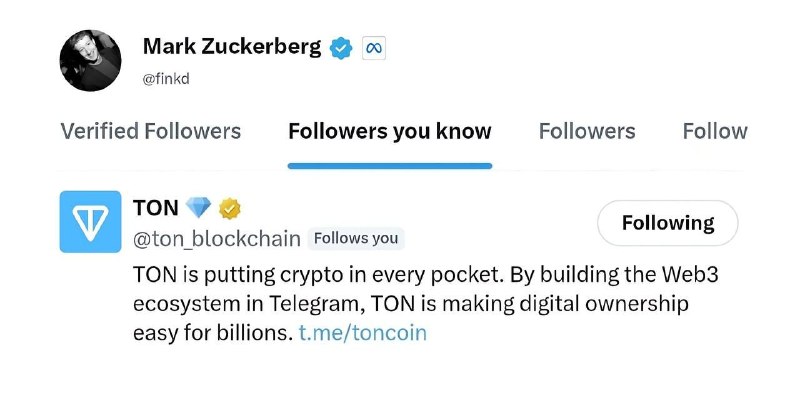Click the blue underline beneath the active tab
Screen dimensions: 800x400
coord(390,166)
